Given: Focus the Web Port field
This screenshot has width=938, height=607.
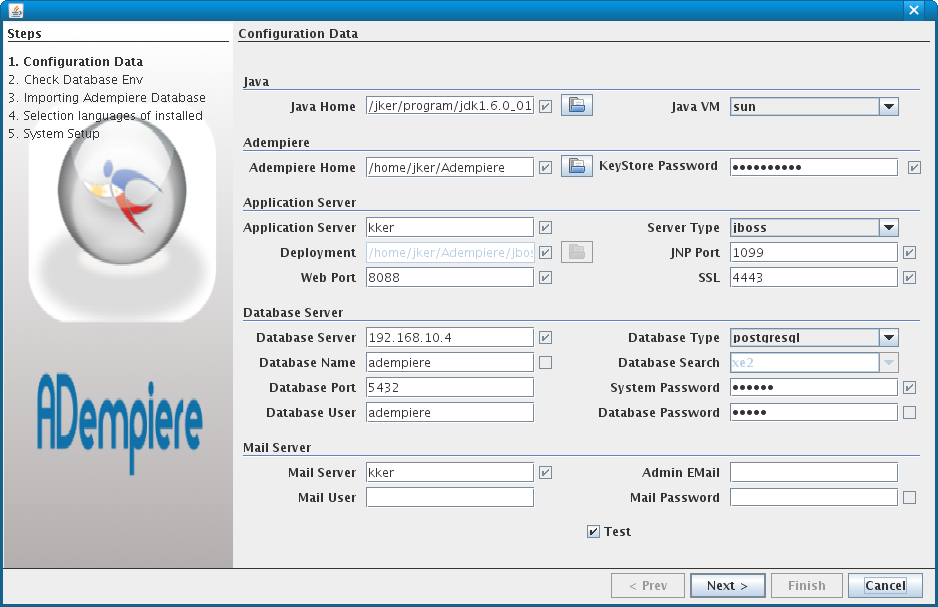Looking at the screenshot, I should tap(450, 277).
